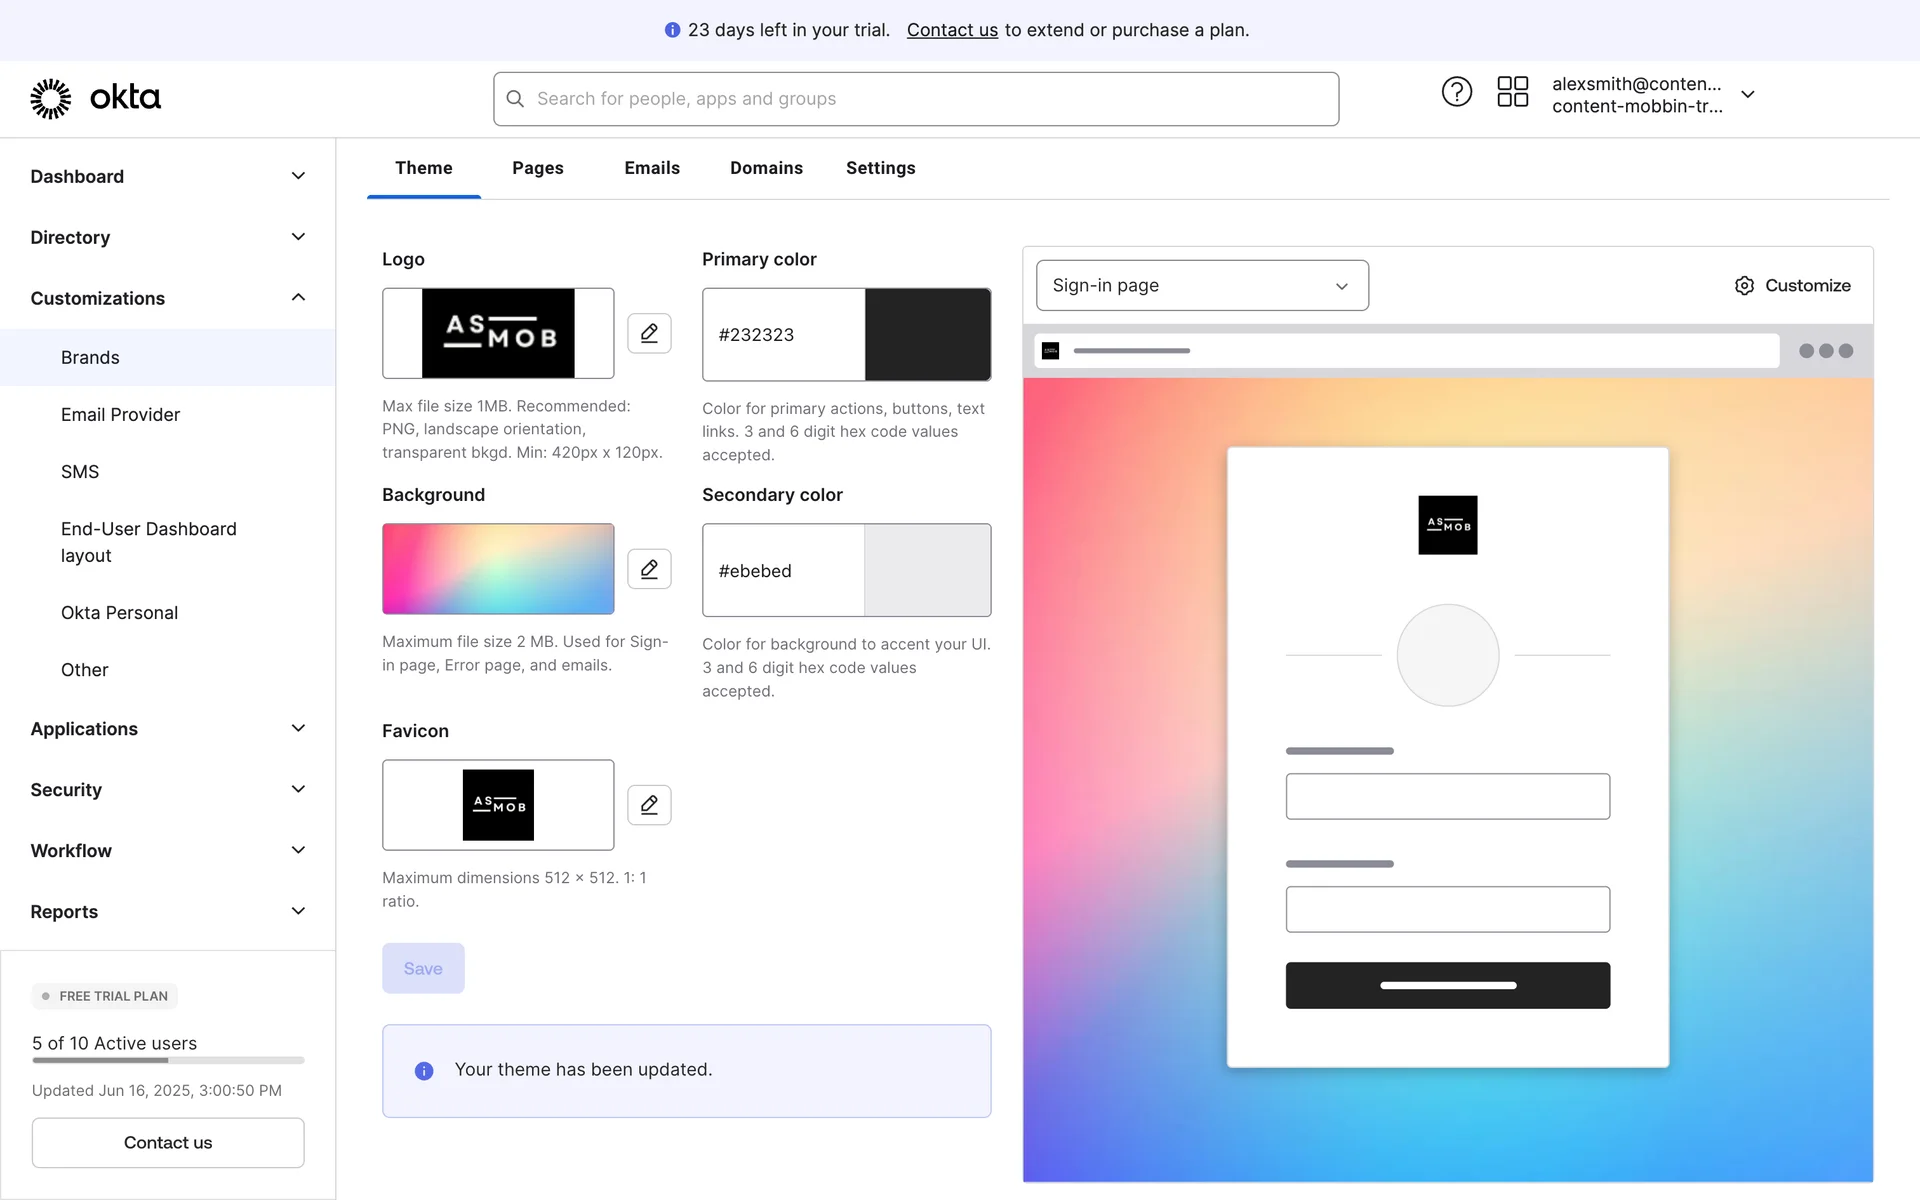Click the search magnifier icon
Viewport: 1920px width, 1200px height.
coord(515,99)
